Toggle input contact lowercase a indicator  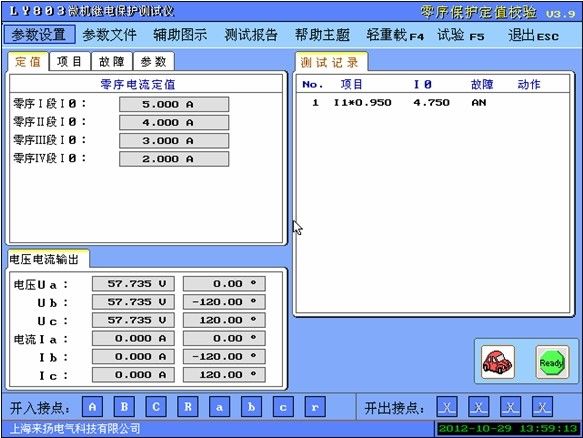coord(220,407)
